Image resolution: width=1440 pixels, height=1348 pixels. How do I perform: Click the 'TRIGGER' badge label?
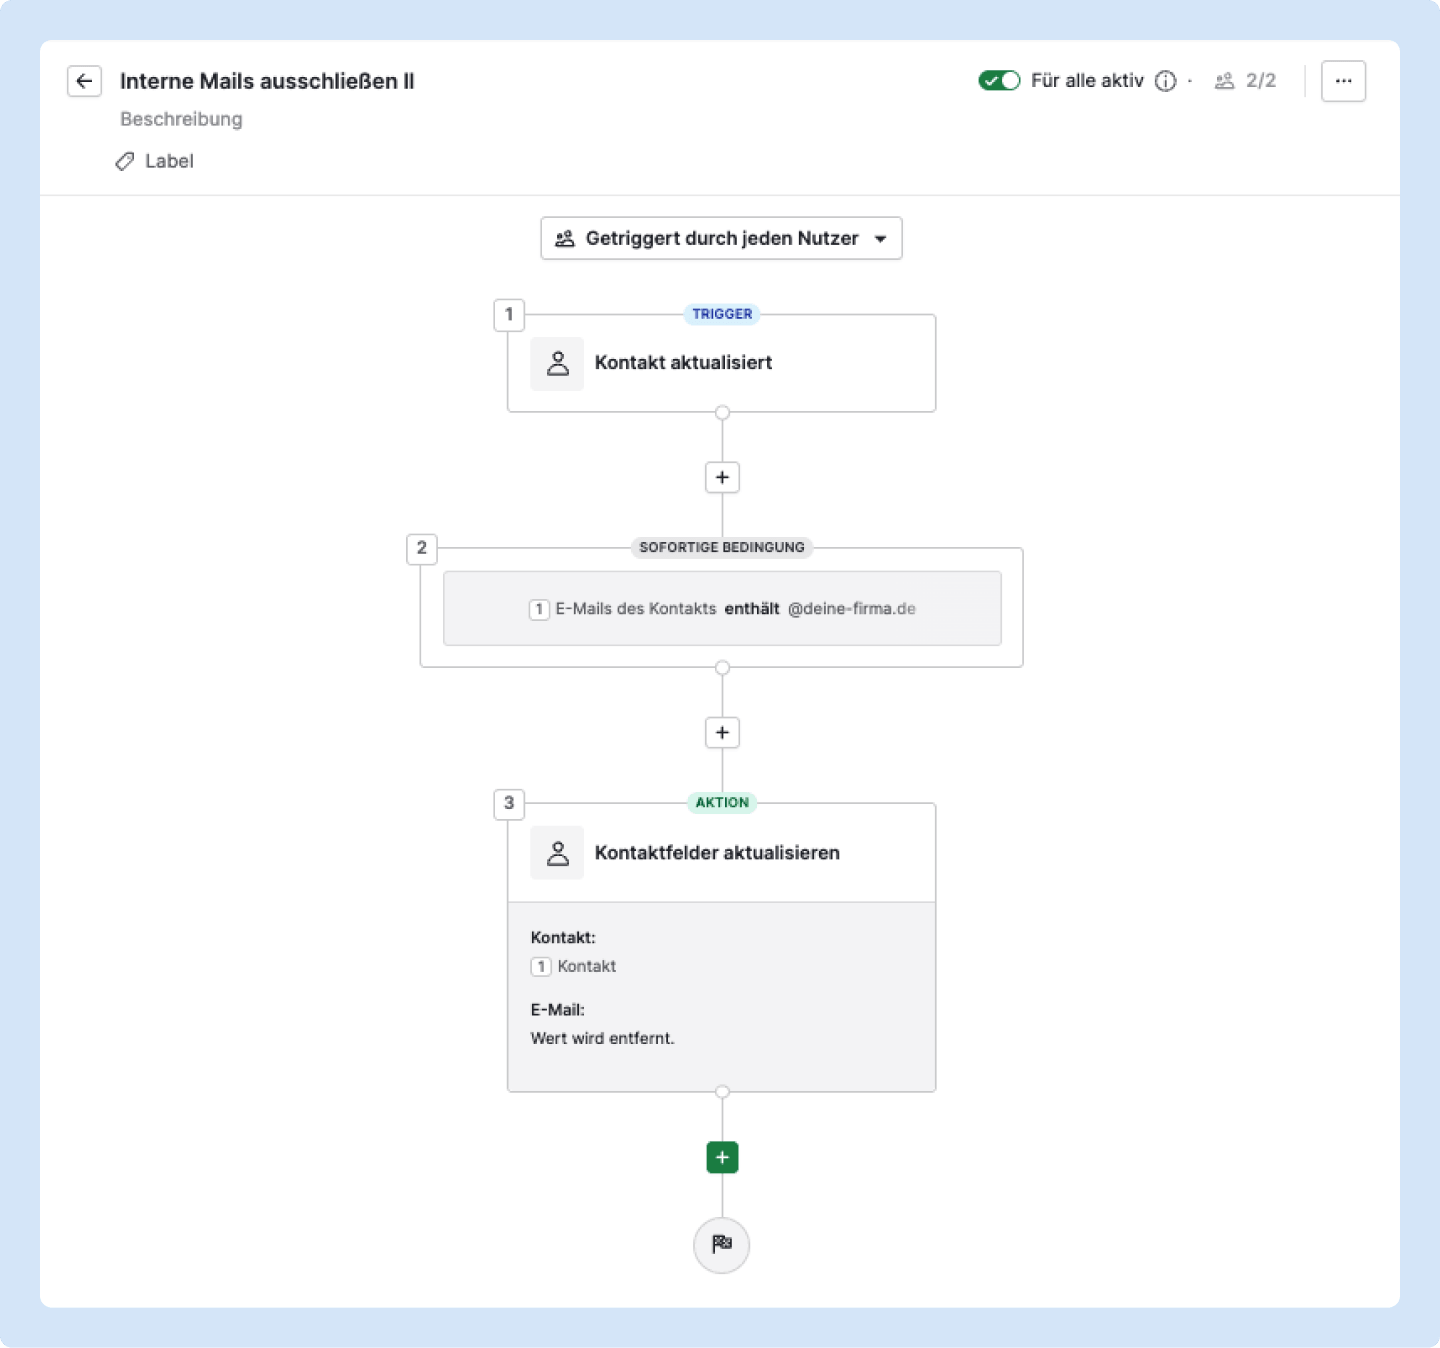pyautogui.click(x=722, y=314)
